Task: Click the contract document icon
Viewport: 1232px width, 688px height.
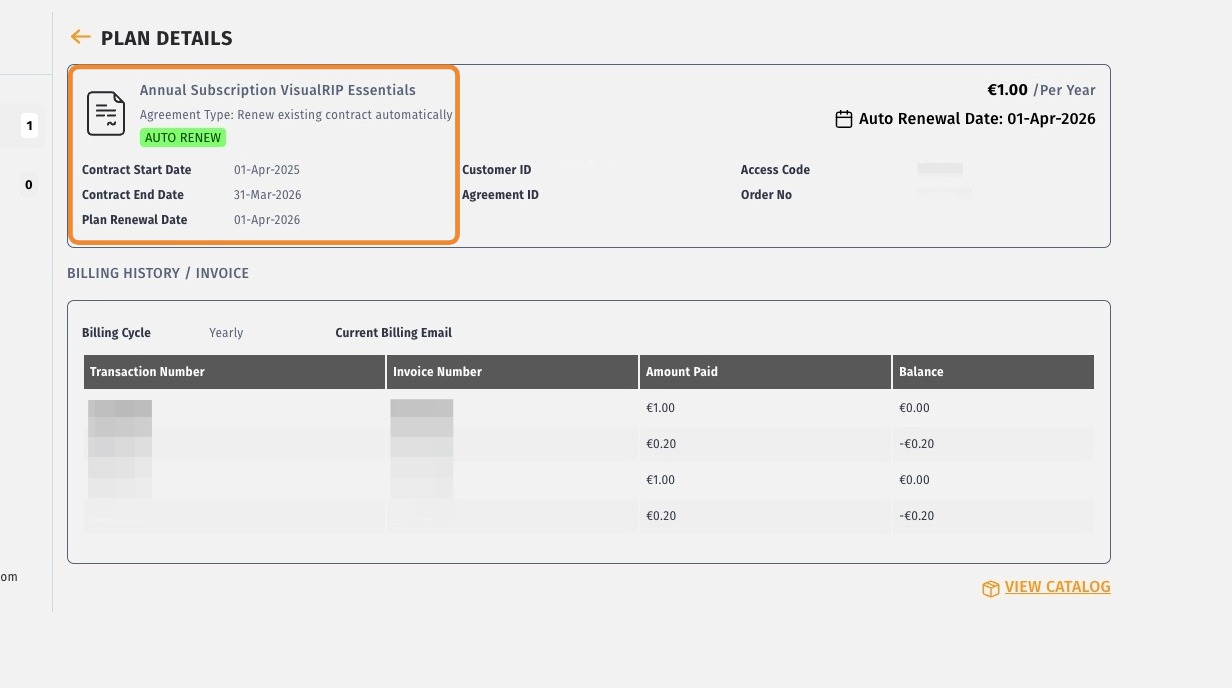Action: click(106, 113)
